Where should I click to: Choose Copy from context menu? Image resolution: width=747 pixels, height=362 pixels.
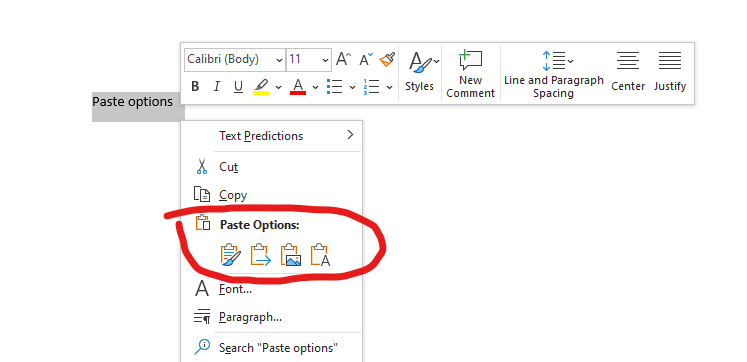272,195
